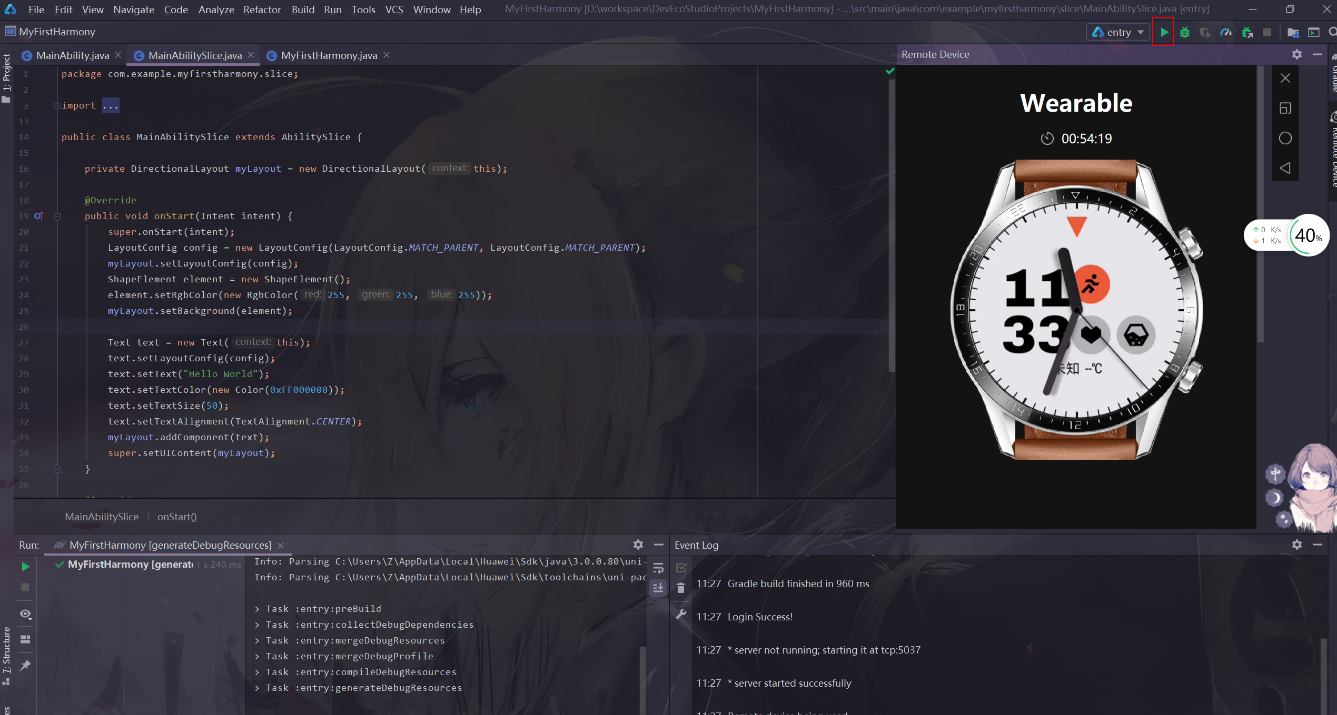Viewport: 1337px width, 715px height.
Task: Click the Run panel stop square
Action: 26,587
